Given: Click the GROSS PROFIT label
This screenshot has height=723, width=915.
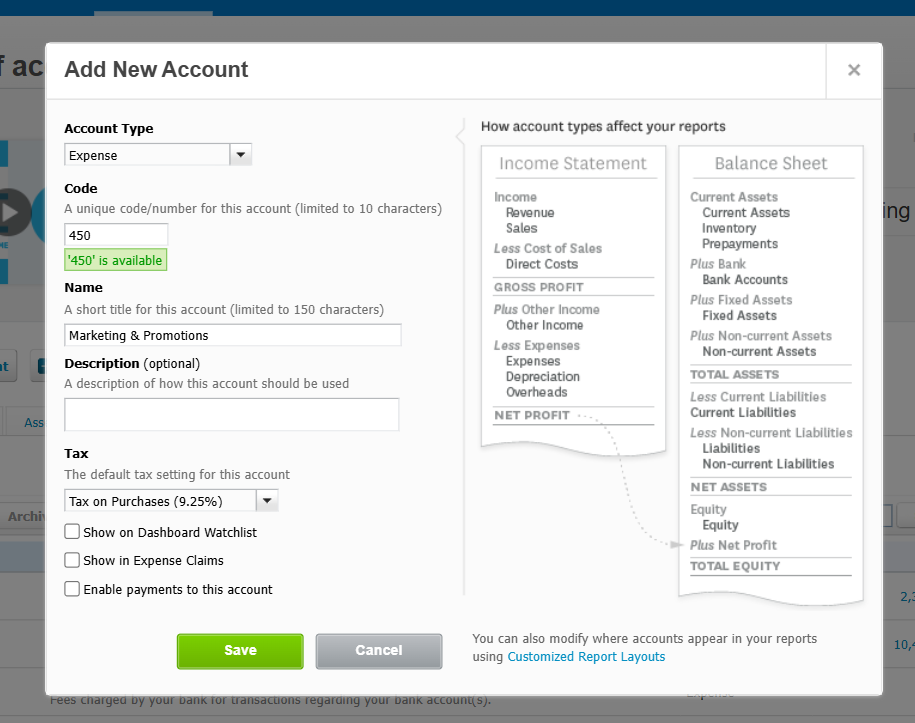Looking at the screenshot, I should (539, 287).
